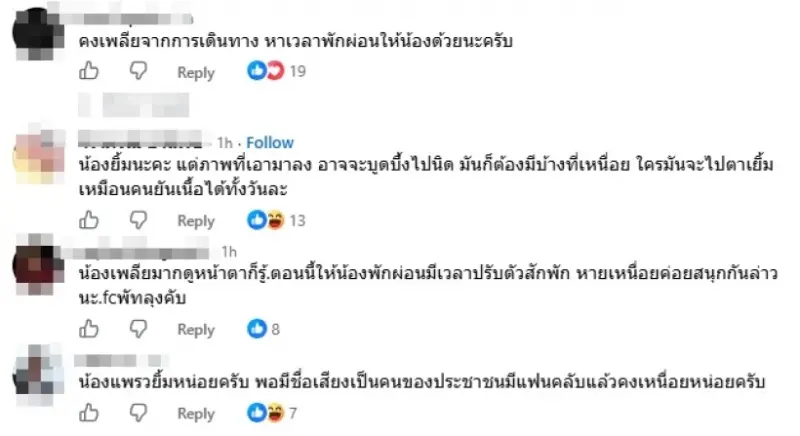Open the 1h timestamp of third comment

pos(229,251)
